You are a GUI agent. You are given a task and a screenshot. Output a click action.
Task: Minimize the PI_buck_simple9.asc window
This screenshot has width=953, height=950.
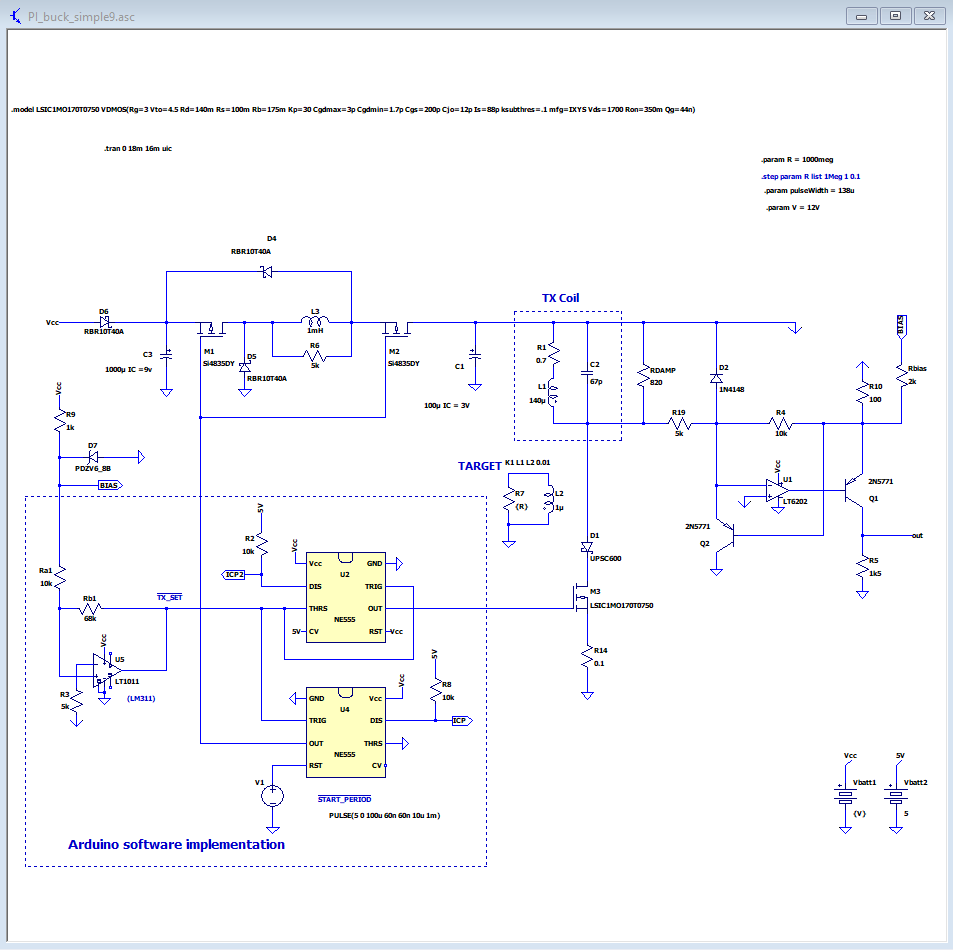point(861,16)
